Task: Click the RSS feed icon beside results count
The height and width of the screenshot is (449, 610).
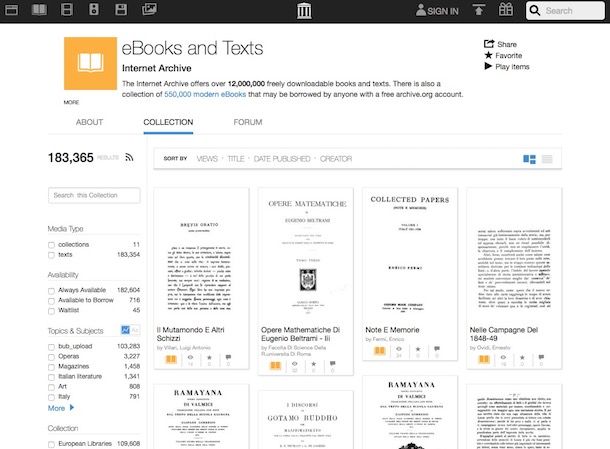Action: click(130, 157)
